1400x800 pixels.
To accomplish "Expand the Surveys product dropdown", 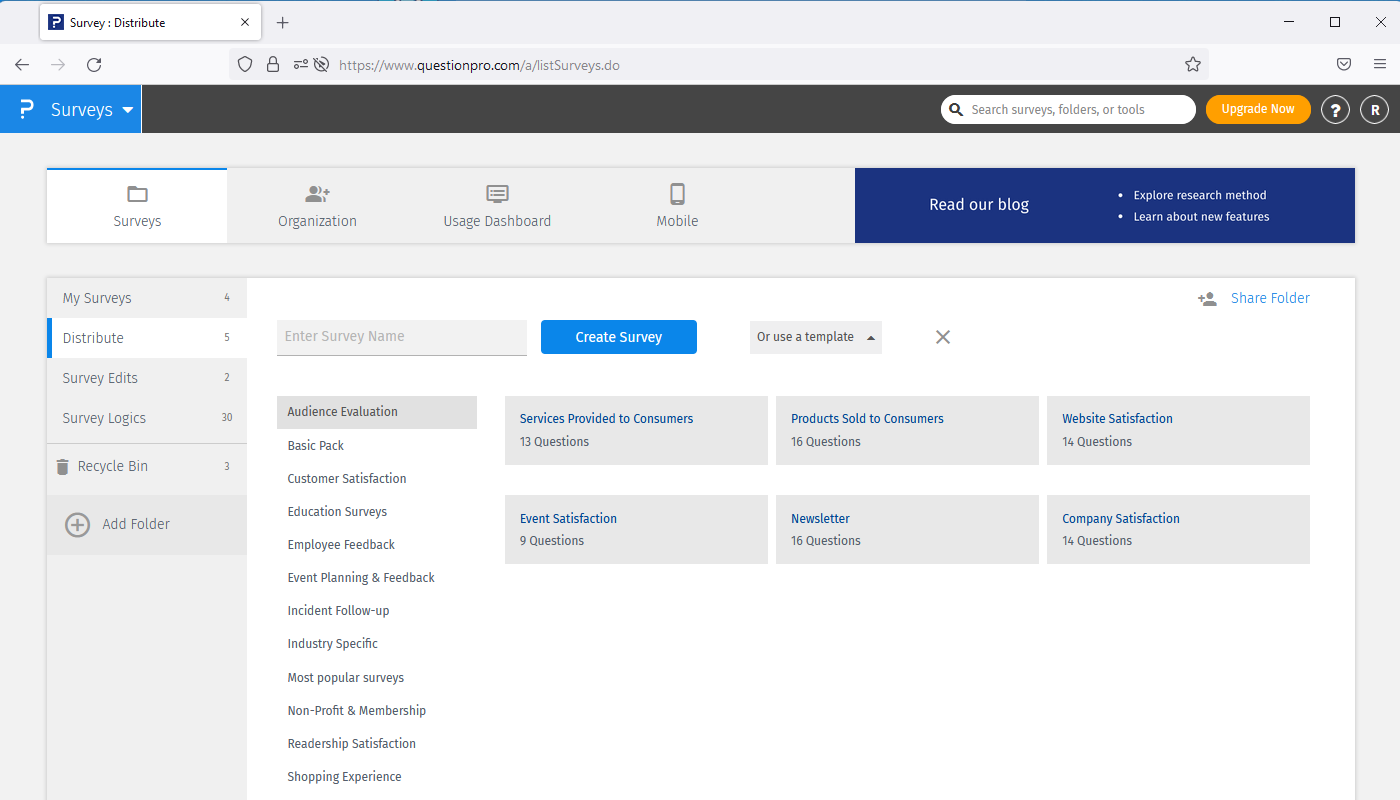I will 127,110.
